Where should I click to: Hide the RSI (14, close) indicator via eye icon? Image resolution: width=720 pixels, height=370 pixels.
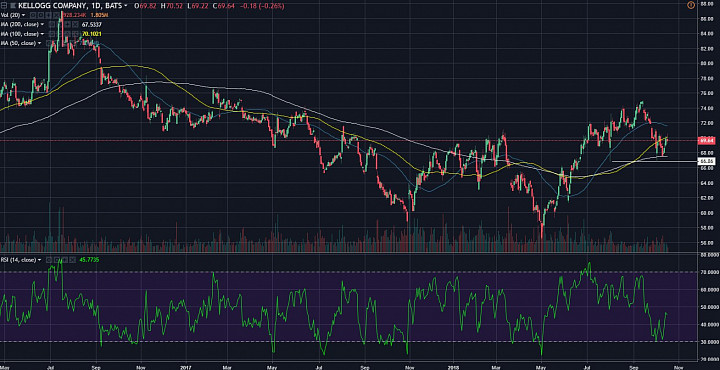click(x=49, y=260)
